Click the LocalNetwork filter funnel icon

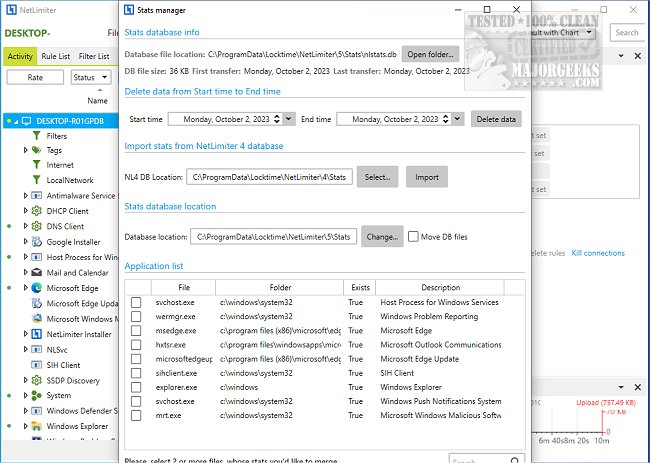tap(36, 180)
